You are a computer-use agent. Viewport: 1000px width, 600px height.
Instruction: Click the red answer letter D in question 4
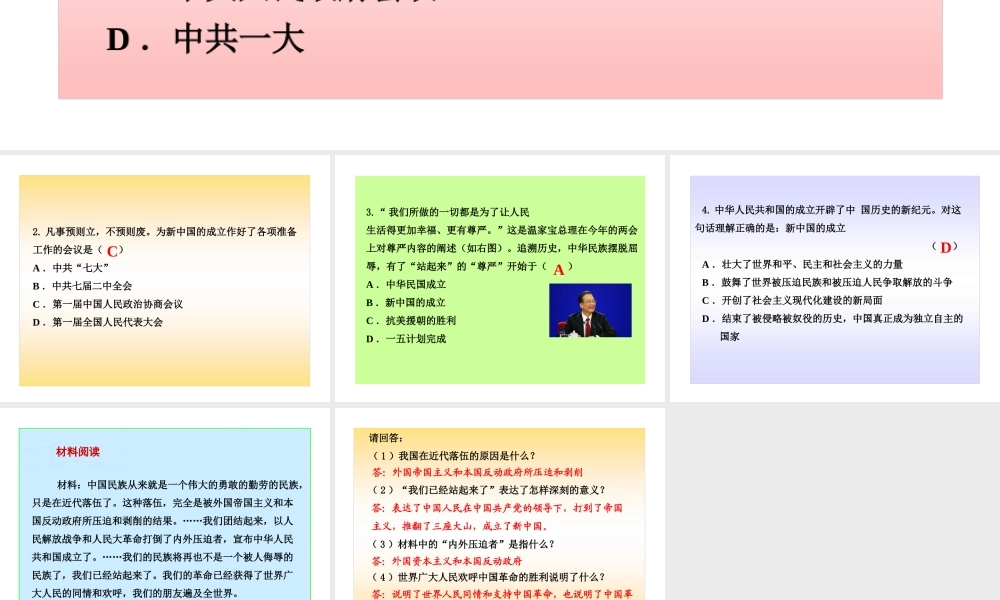coord(945,248)
